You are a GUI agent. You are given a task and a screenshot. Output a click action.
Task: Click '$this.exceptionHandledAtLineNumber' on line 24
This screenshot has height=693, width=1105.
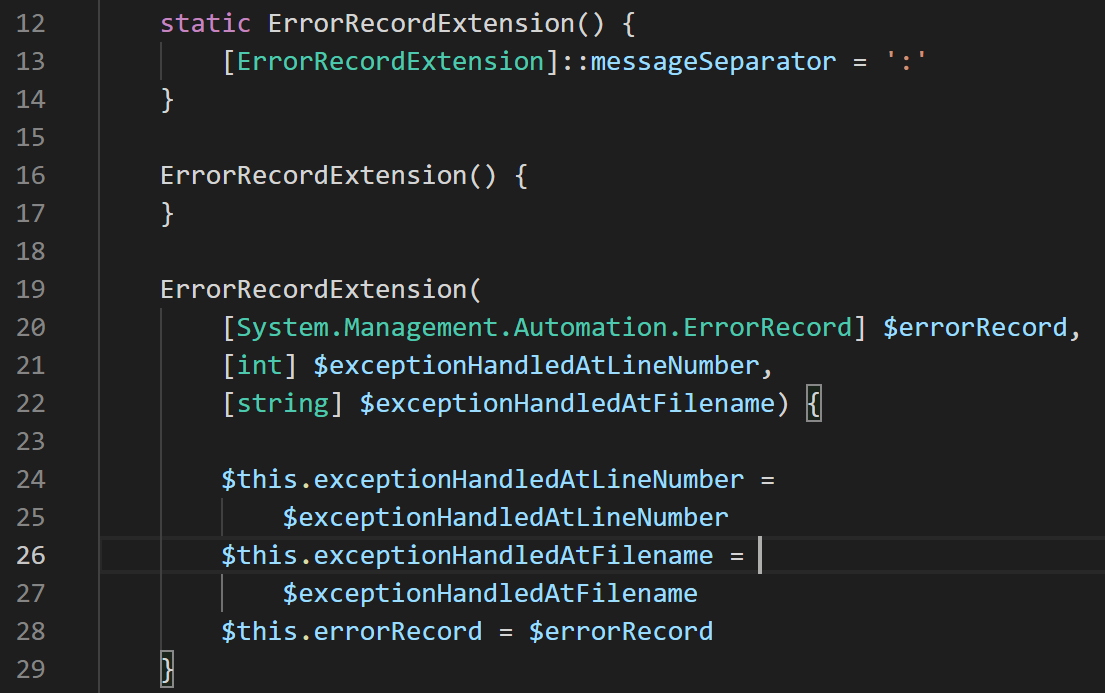(x=483, y=480)
